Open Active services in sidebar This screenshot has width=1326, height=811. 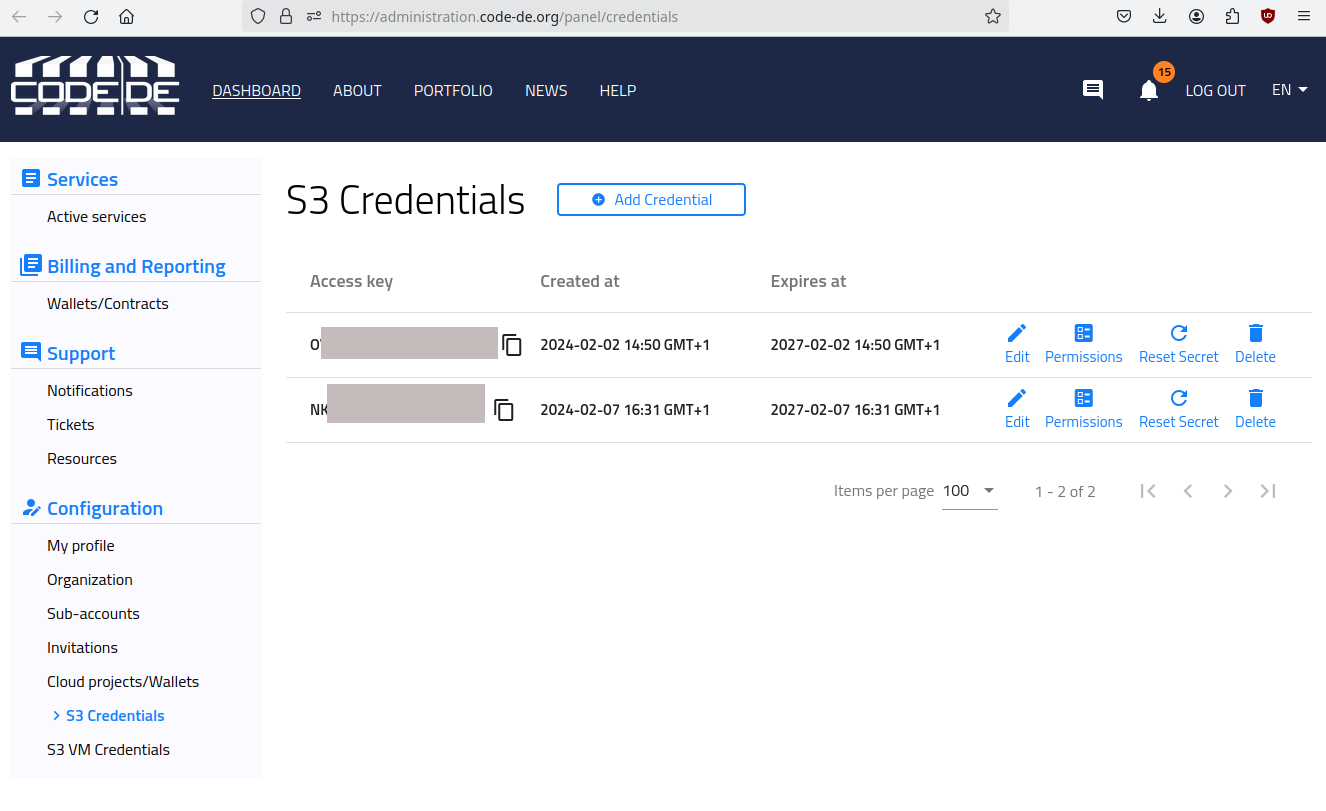96,217
